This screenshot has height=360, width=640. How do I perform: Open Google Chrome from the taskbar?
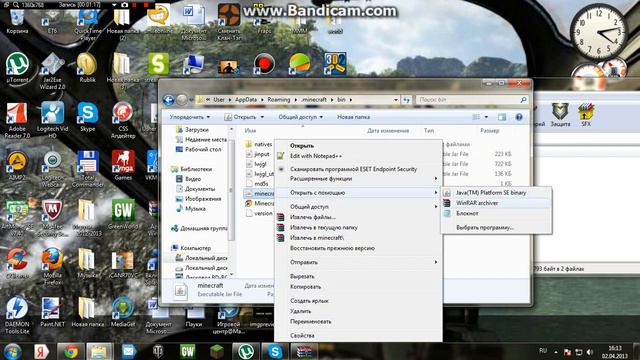(x=70, y=351)
